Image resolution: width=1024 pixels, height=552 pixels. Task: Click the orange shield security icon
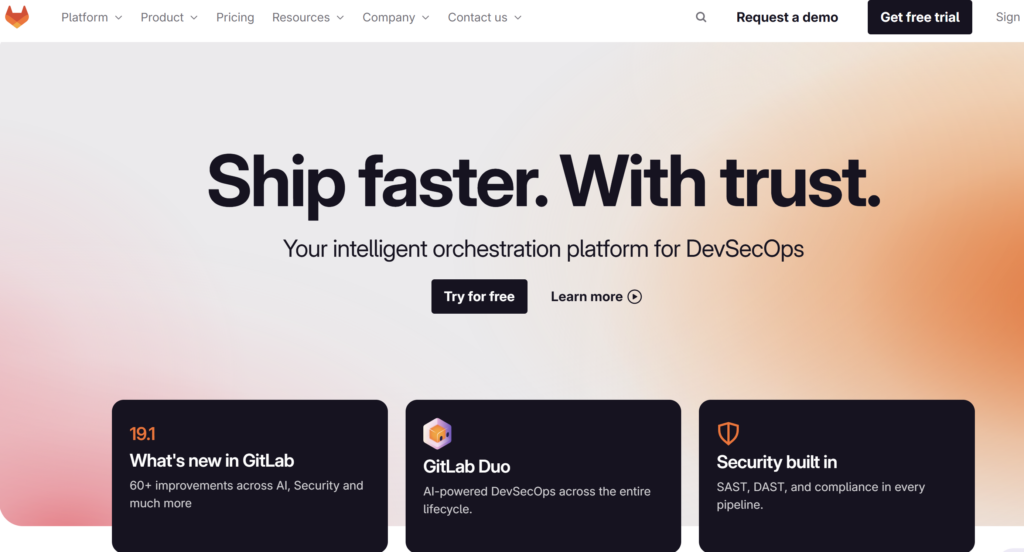click(728, 432)
